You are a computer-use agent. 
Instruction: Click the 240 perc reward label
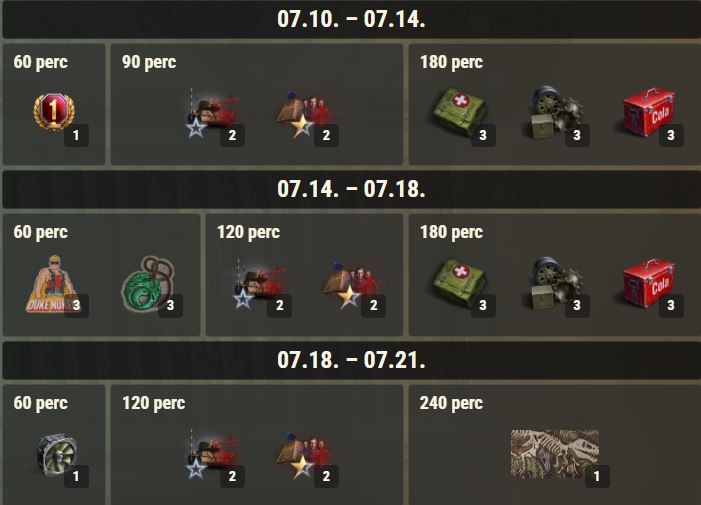[x=451, y=403]
